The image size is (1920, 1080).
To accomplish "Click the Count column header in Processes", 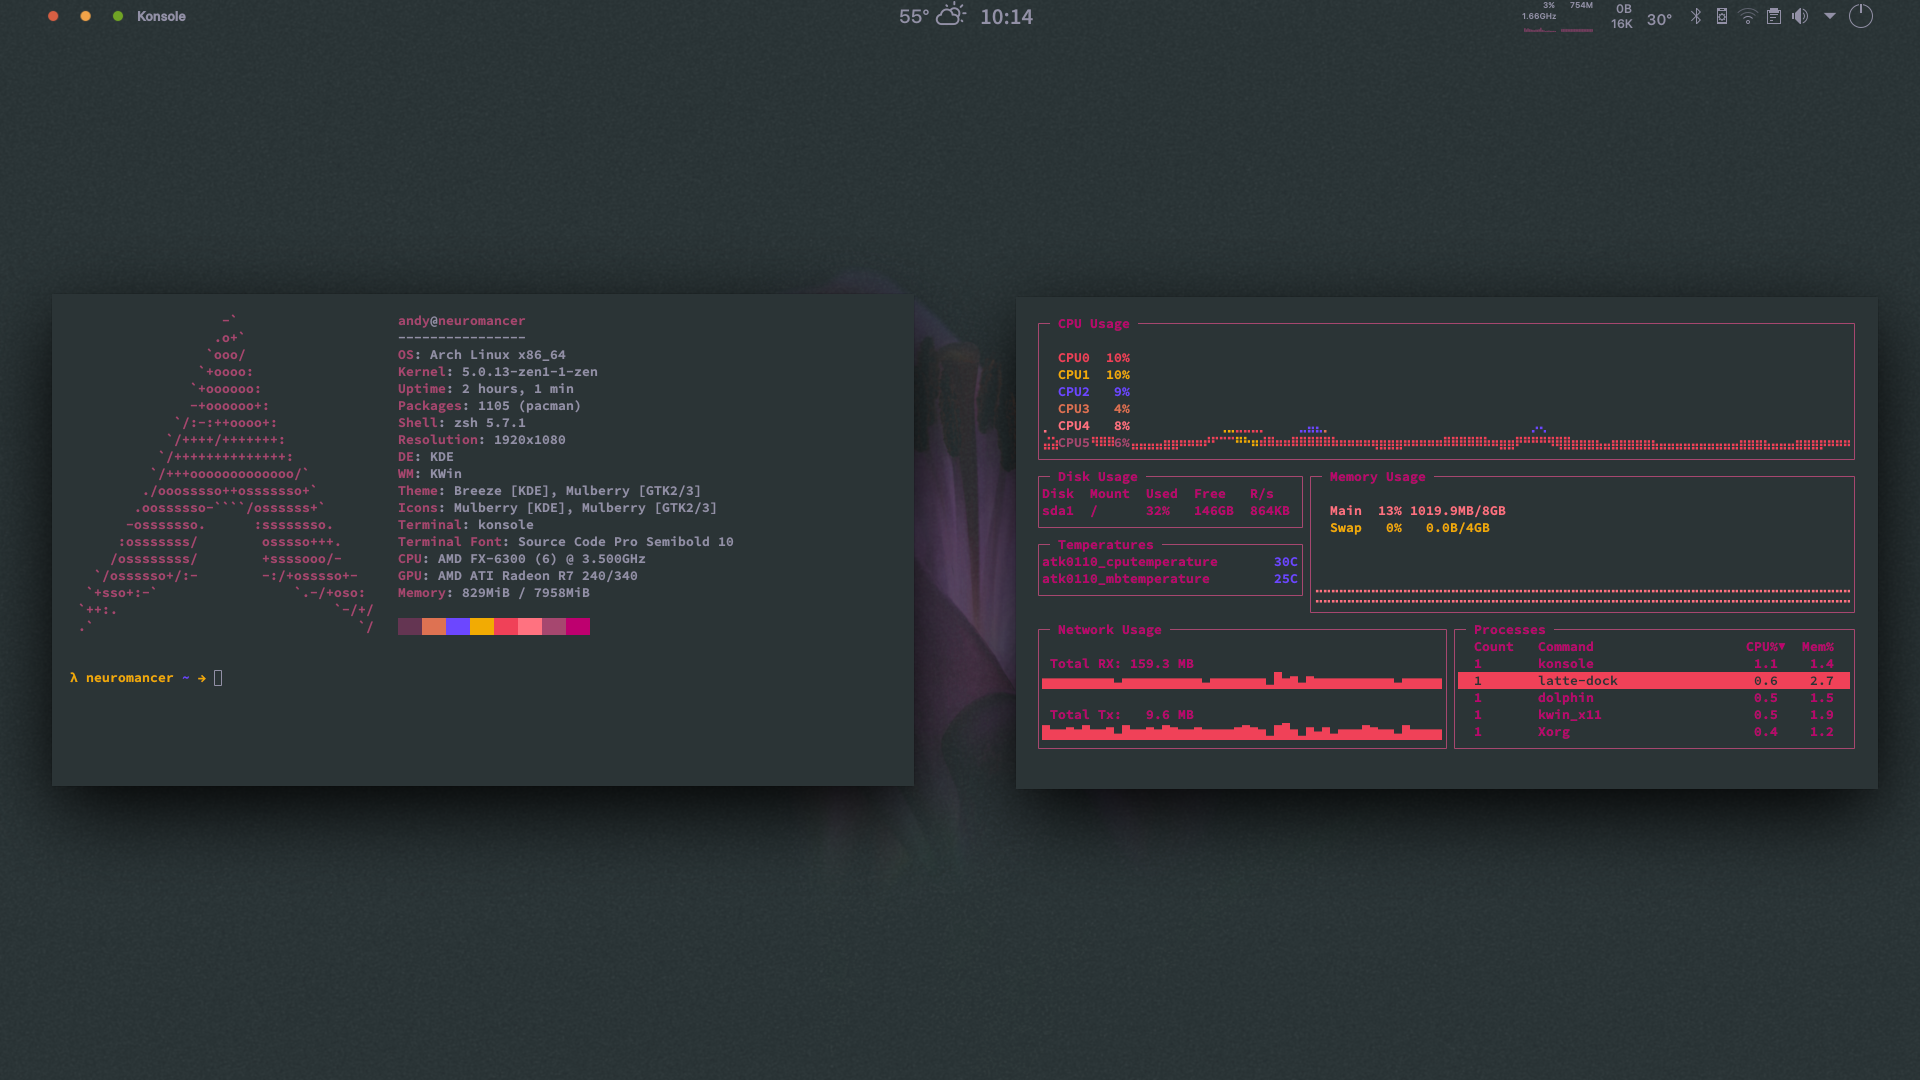I will (1493, 647).
